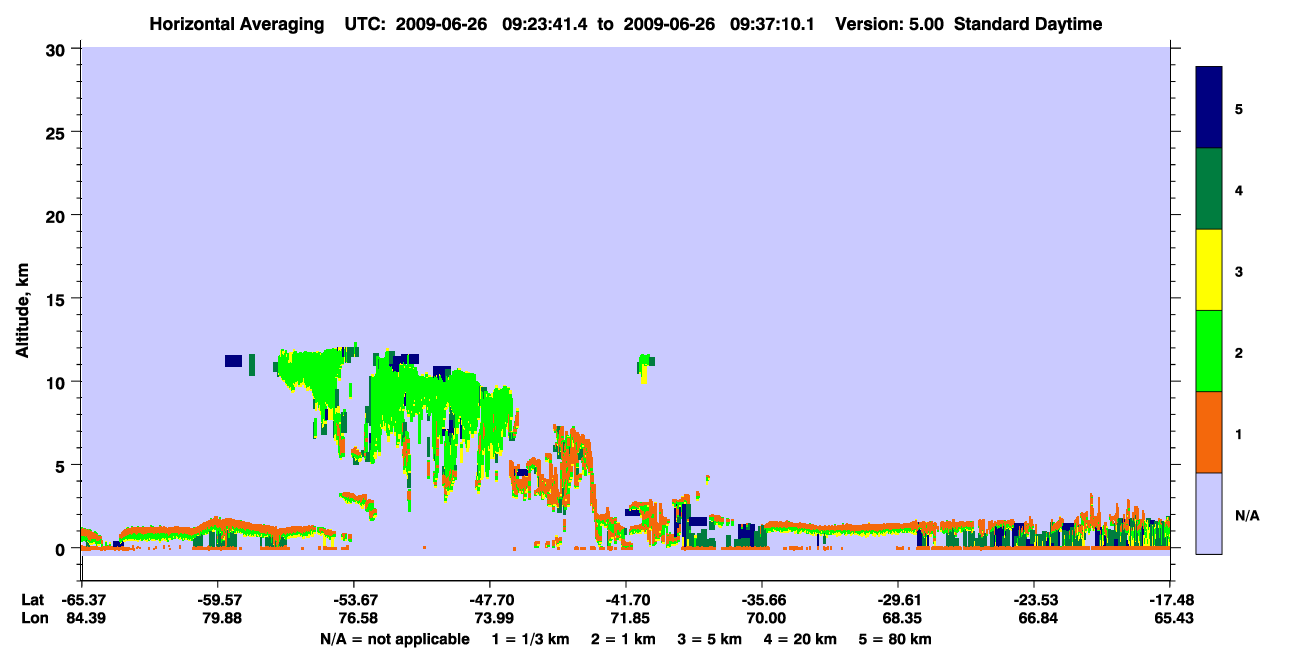Click the '1 = 1/3 km' legend entry
The height and width of the screenshot is (667, 1300).
[529, 639]
